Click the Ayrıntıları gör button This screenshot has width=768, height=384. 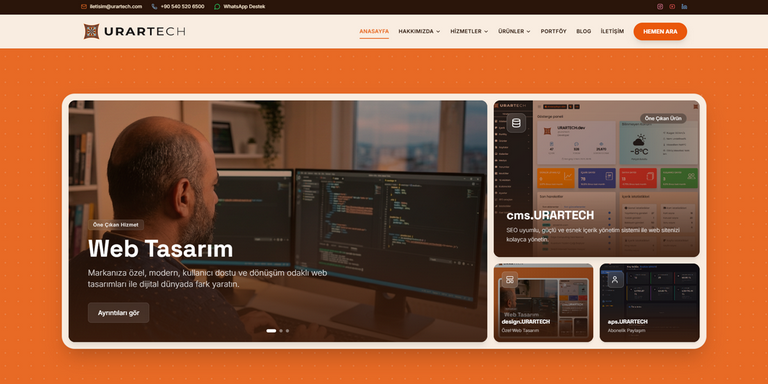119,312
